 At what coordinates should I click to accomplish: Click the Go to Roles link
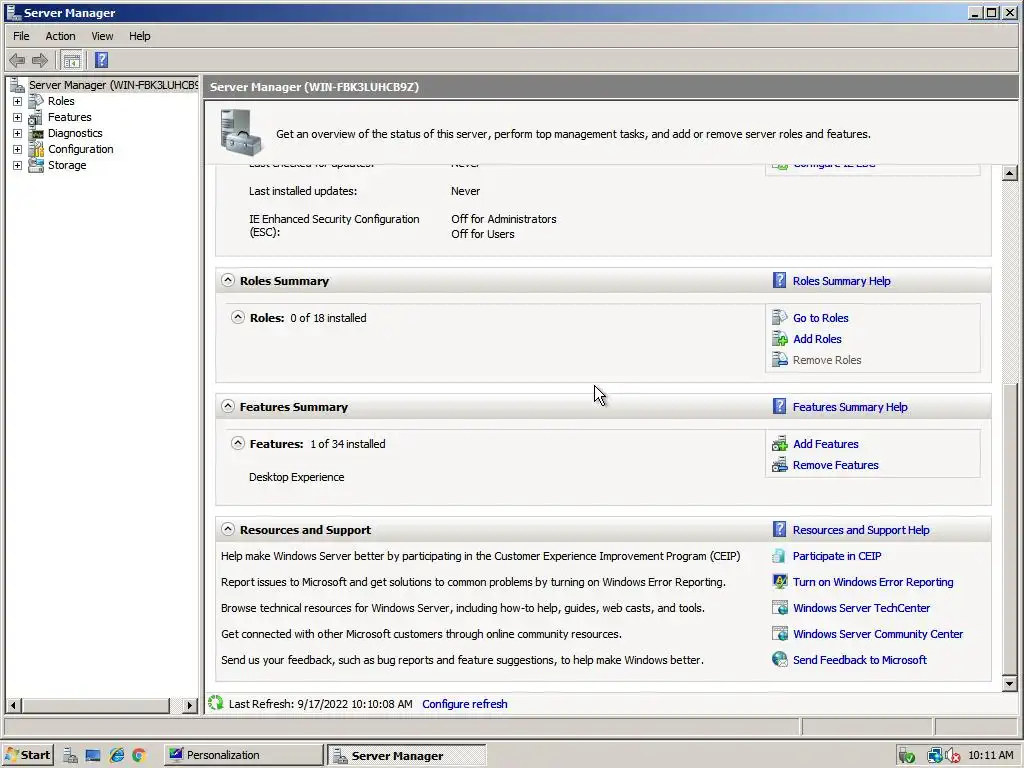pos(820,318)
